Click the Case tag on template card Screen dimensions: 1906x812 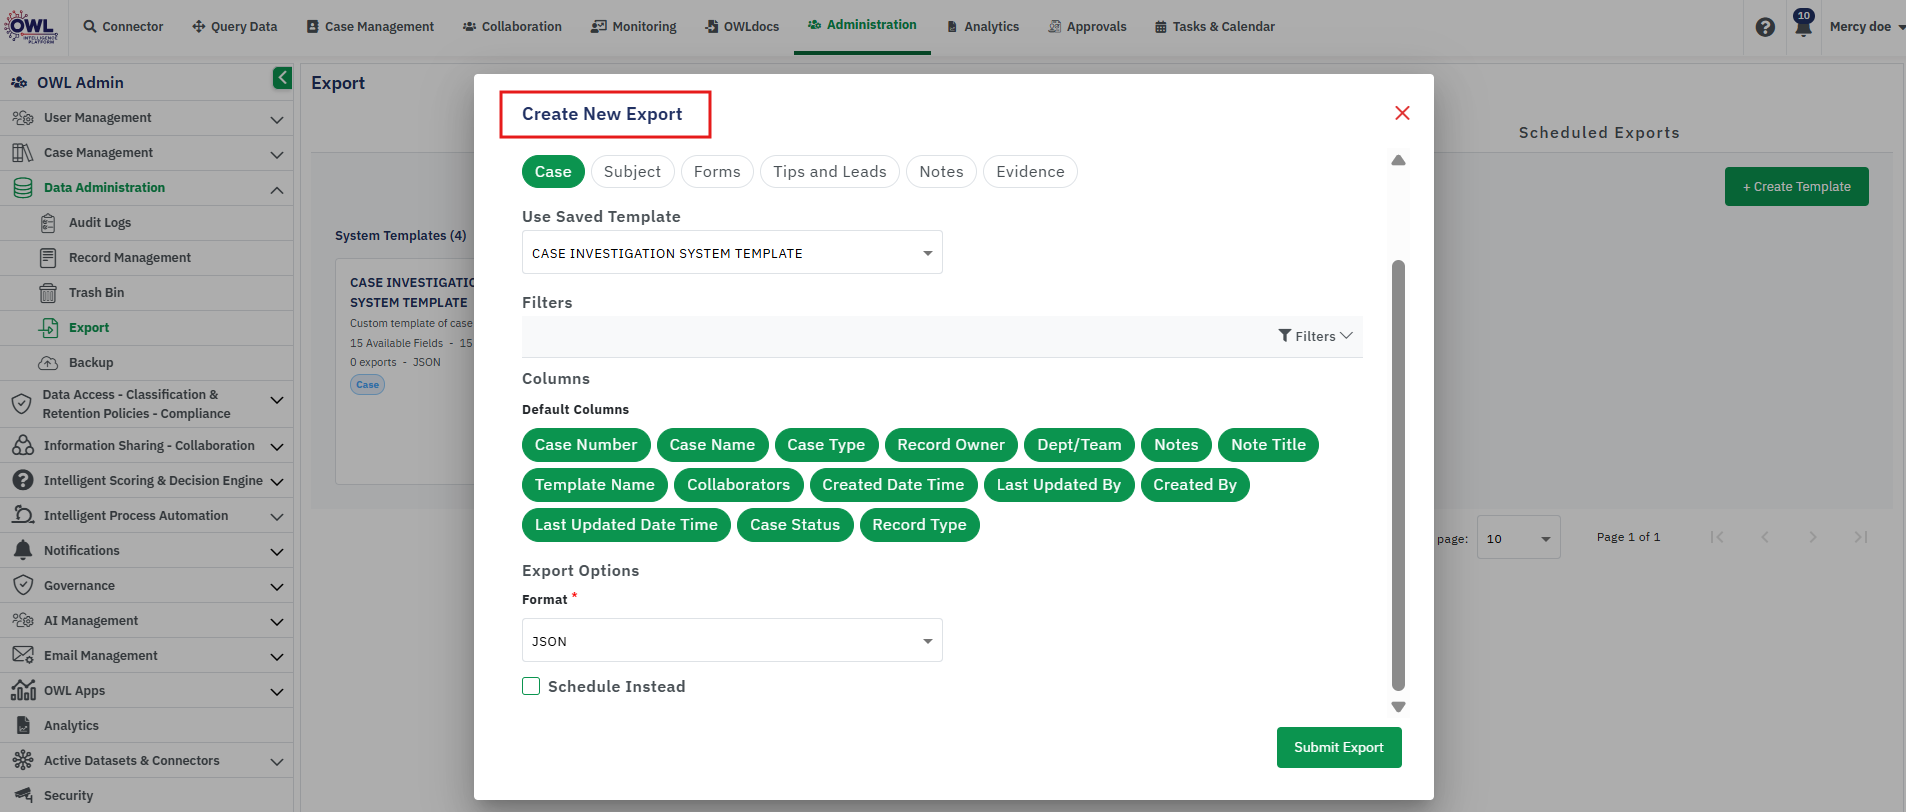pos(367,385)
